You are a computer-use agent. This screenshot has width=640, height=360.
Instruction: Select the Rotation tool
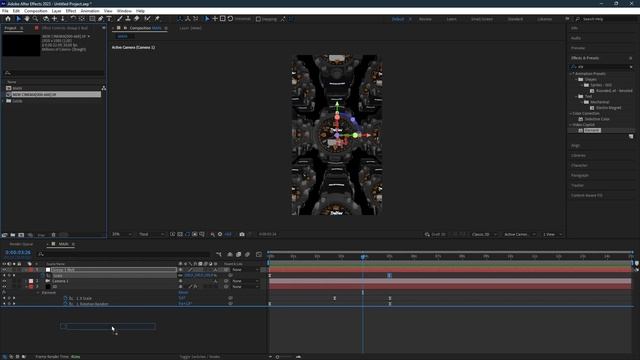point(73,19)
